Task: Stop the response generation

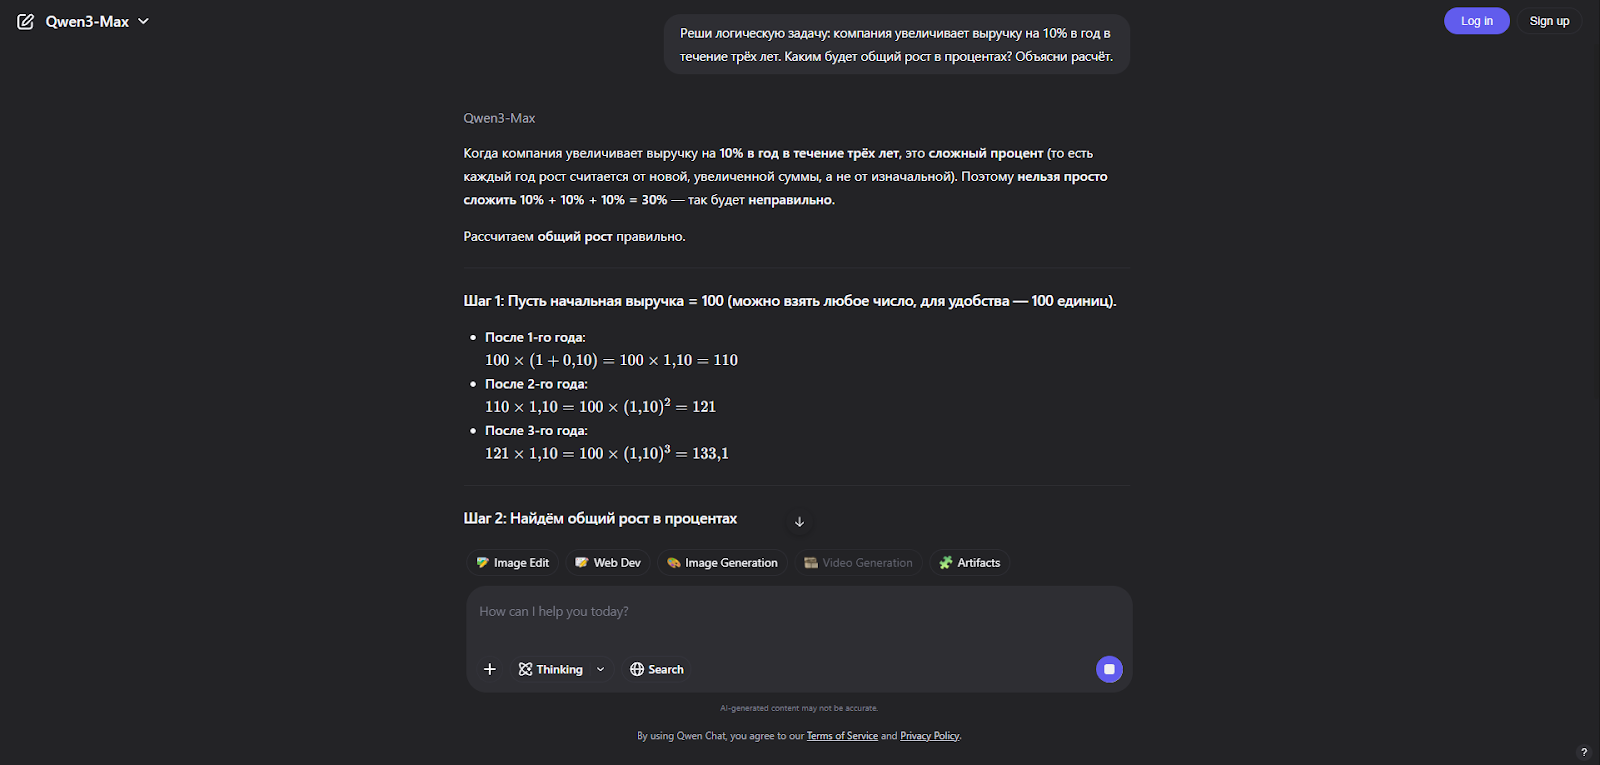Action: click(x=1108, y=669)
